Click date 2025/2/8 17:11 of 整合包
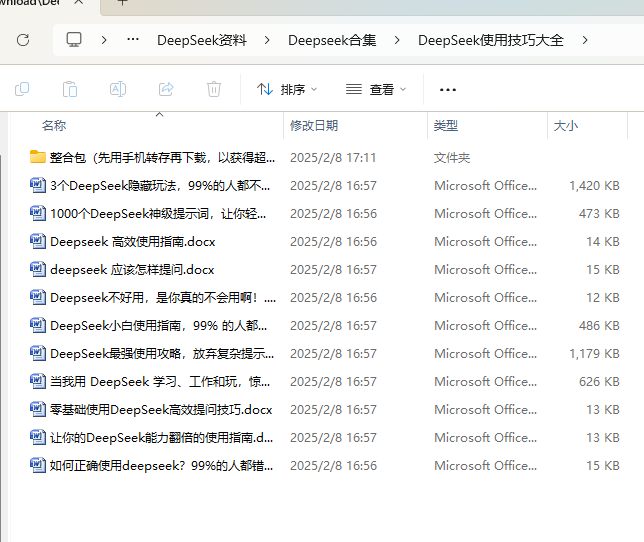 (333, 158)
